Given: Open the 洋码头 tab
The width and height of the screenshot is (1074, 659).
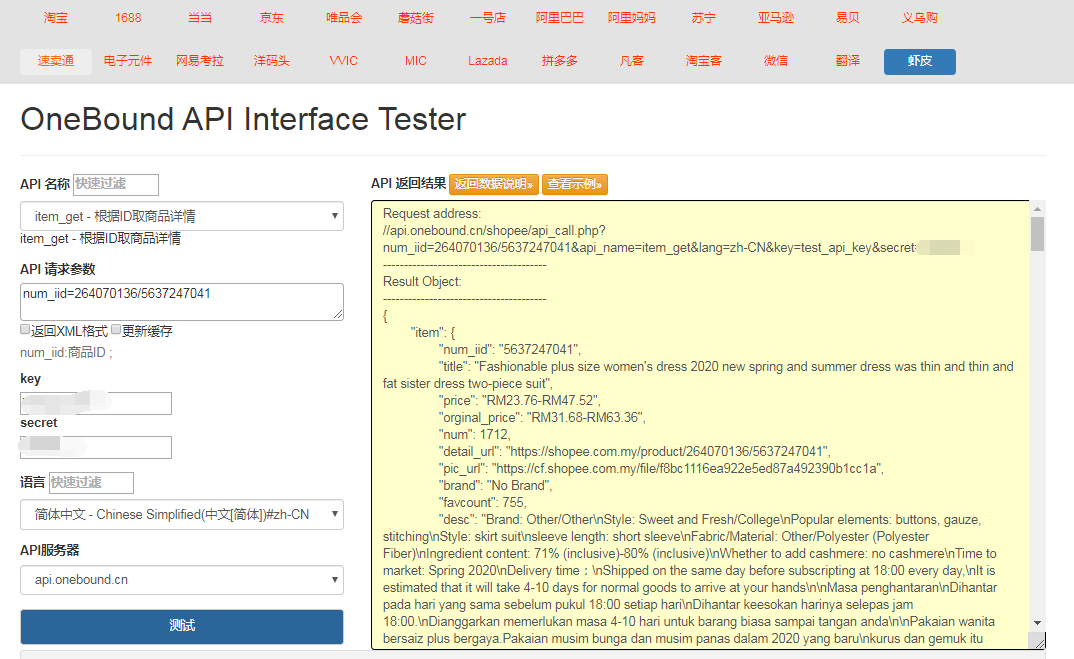Looking at the screenshot, I should pos(271,61).
